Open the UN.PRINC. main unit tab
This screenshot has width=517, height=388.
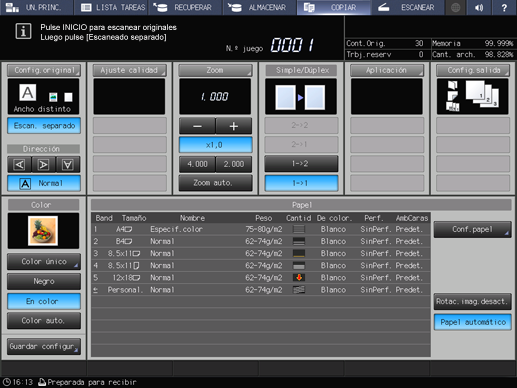tap(37, 7)
